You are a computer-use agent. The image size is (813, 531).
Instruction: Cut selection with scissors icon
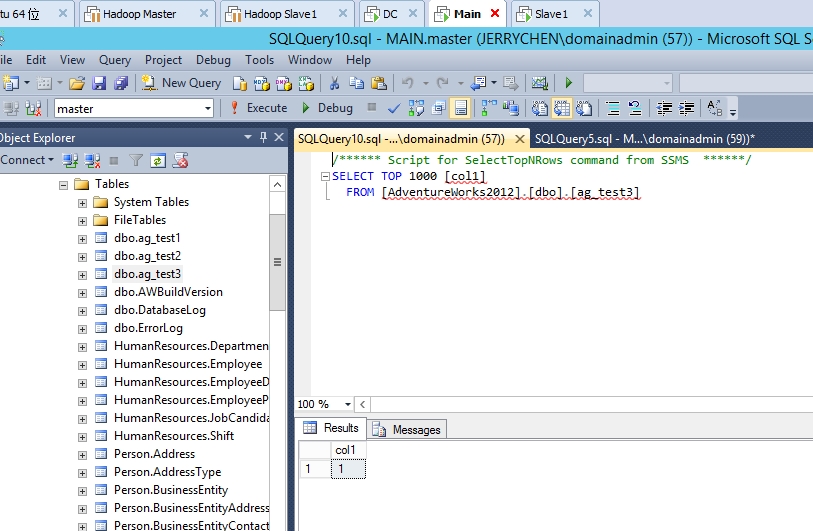pyautogui.click(x=334, y=83)
